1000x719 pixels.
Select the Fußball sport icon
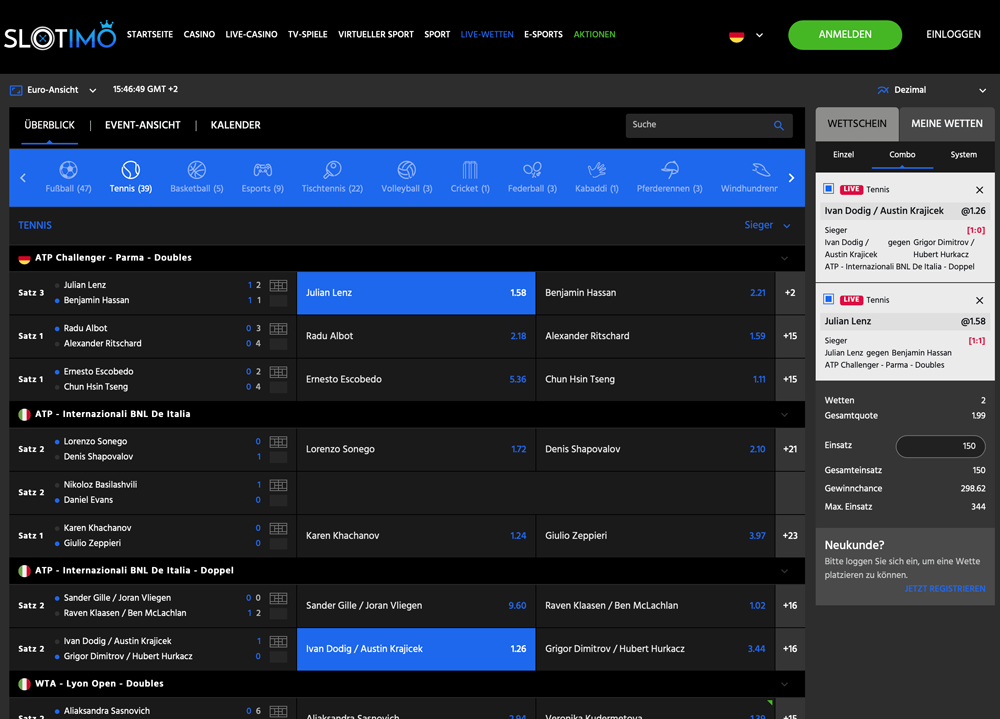tap(68, 170)
